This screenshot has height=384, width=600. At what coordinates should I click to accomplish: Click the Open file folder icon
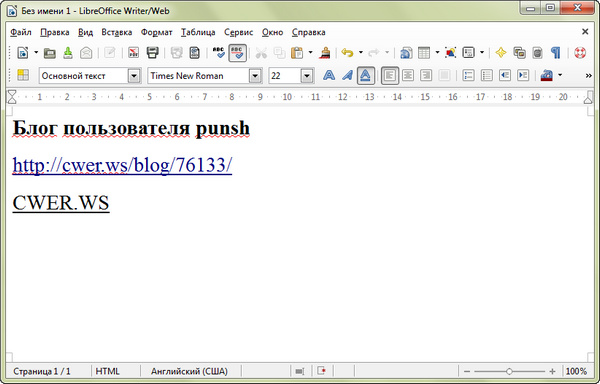[49, 53]
